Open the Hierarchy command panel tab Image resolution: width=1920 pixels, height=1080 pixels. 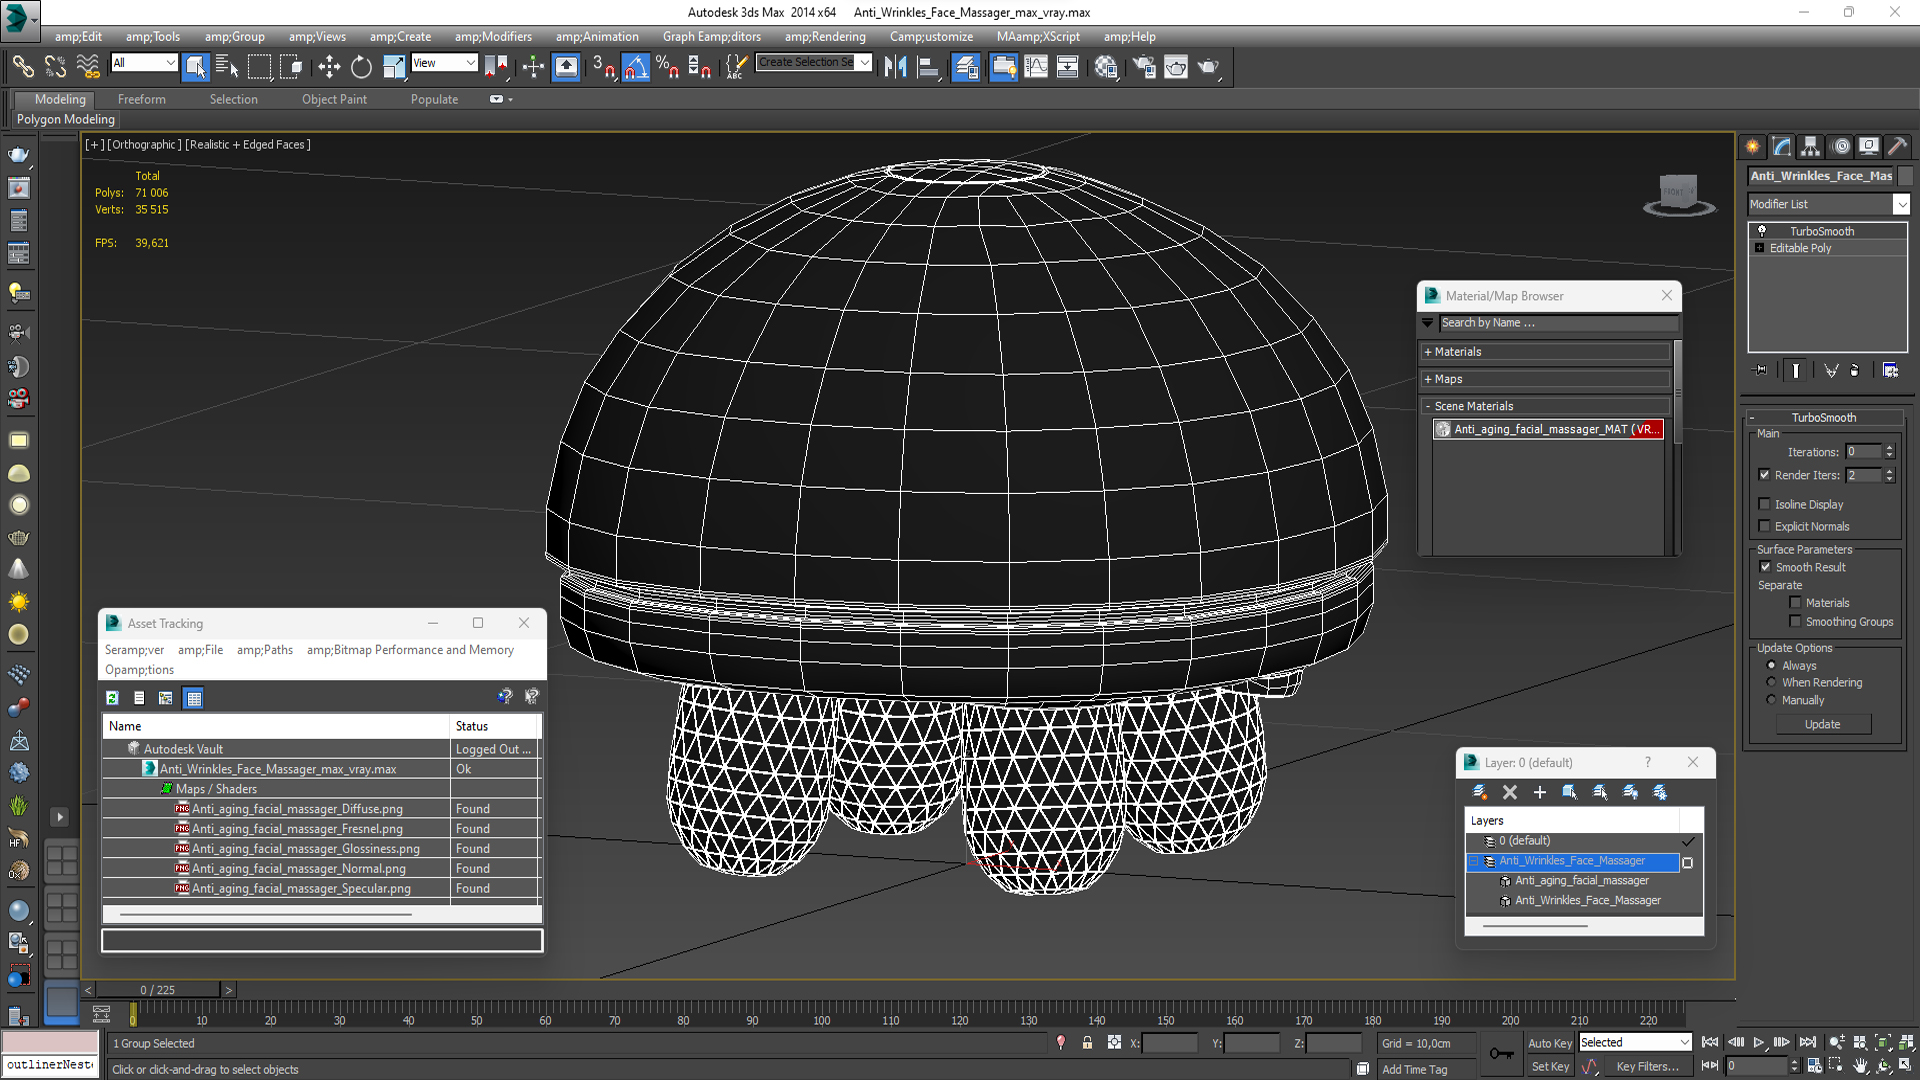click(x=1811, y=147)
